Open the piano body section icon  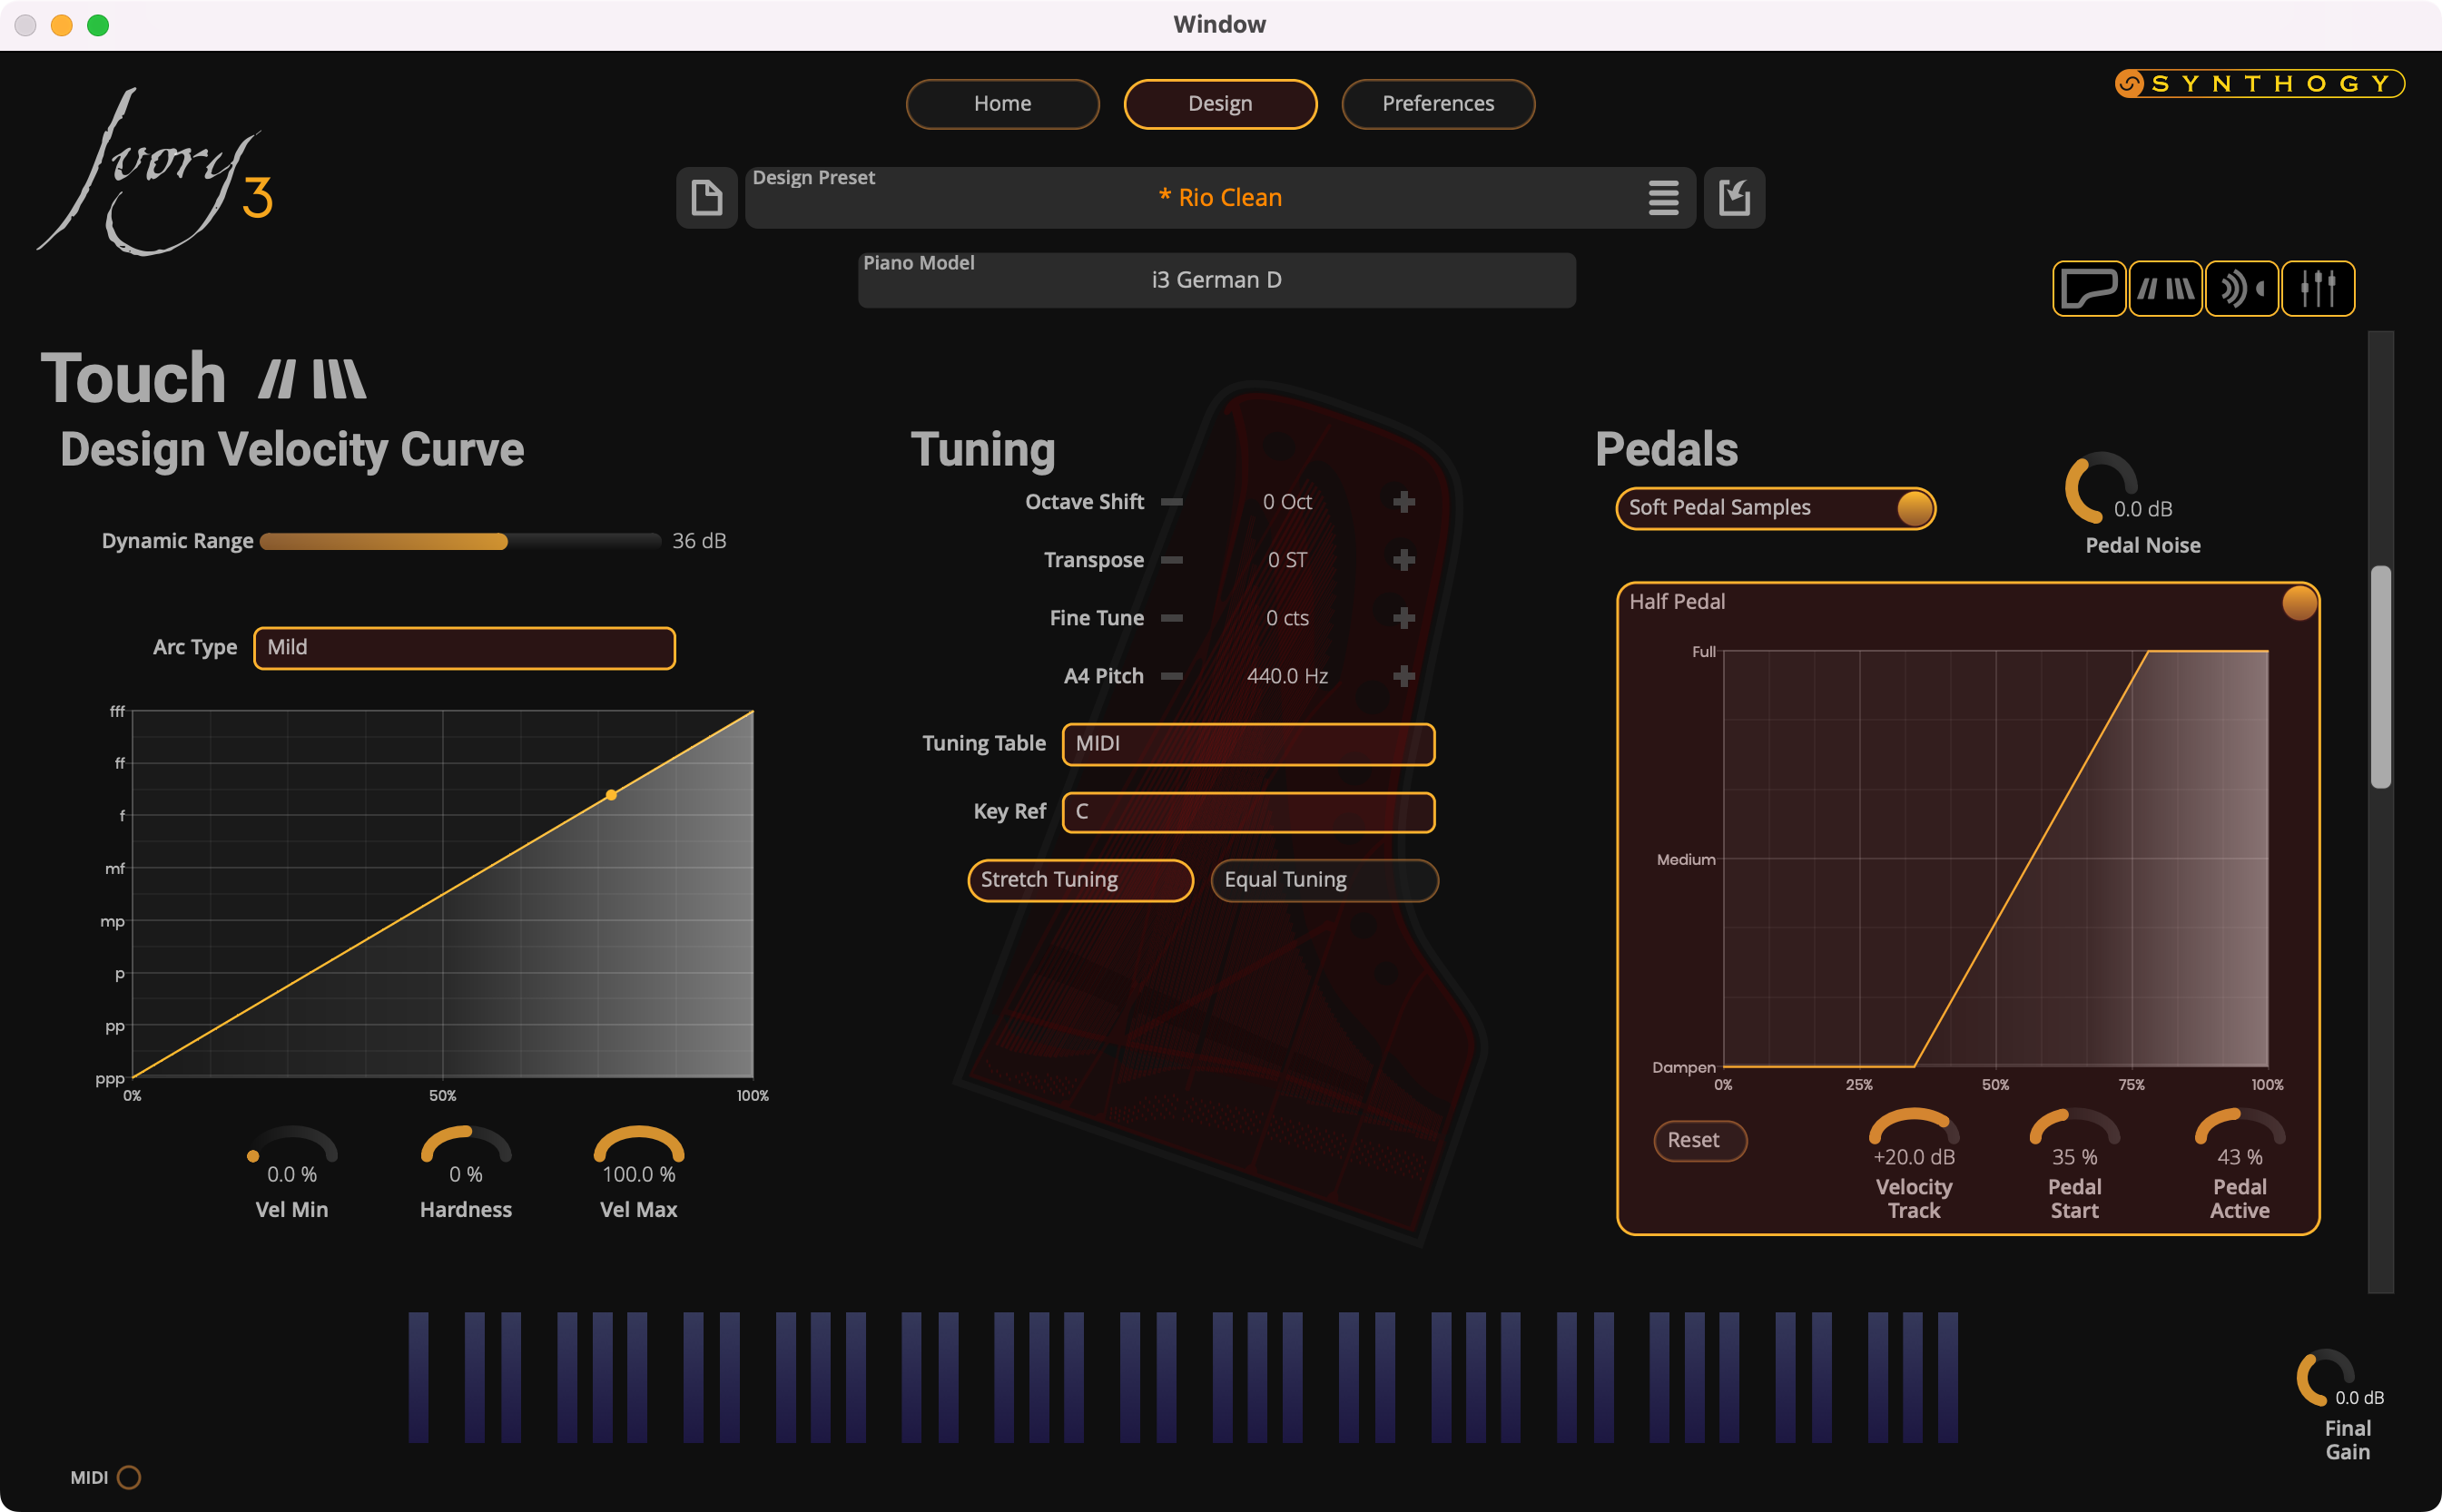click(2089, 289)
